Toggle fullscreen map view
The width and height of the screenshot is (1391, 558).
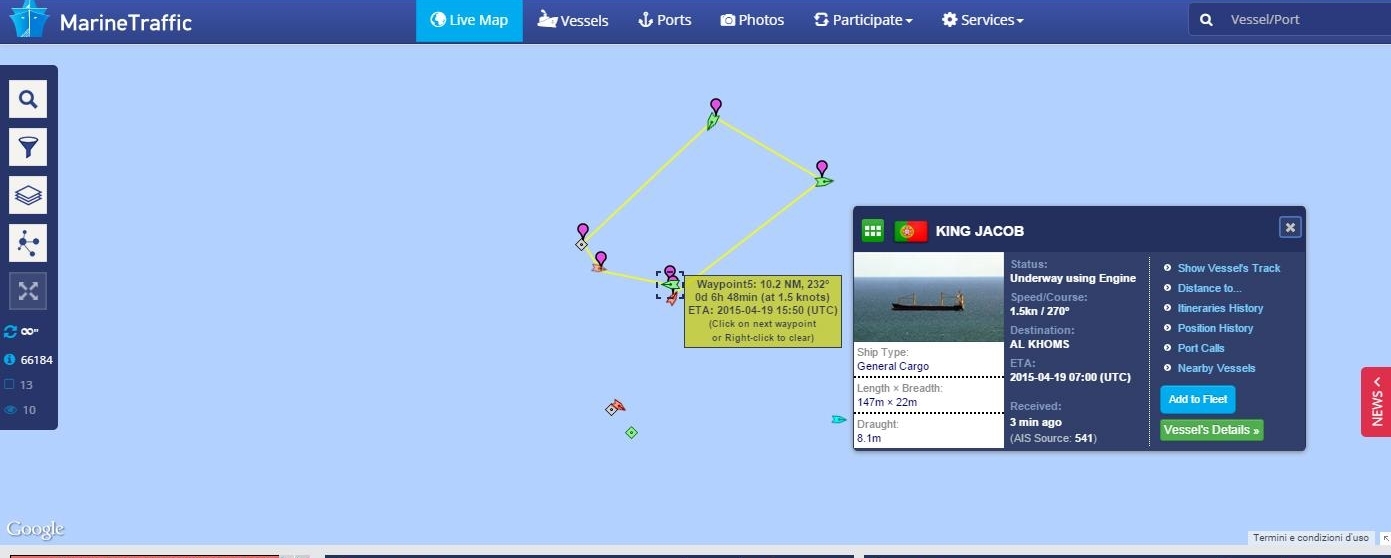(x=28, y=291)
